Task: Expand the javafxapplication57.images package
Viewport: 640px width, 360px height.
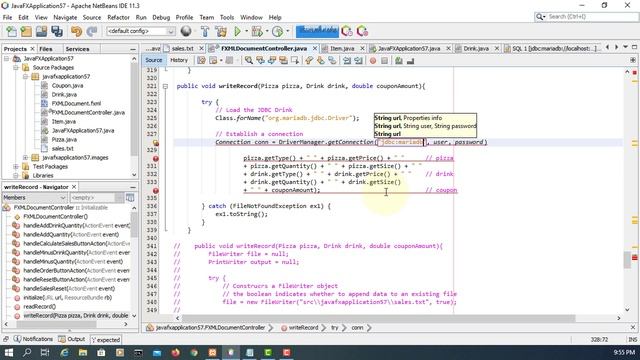Action: [x=25, y=158]
